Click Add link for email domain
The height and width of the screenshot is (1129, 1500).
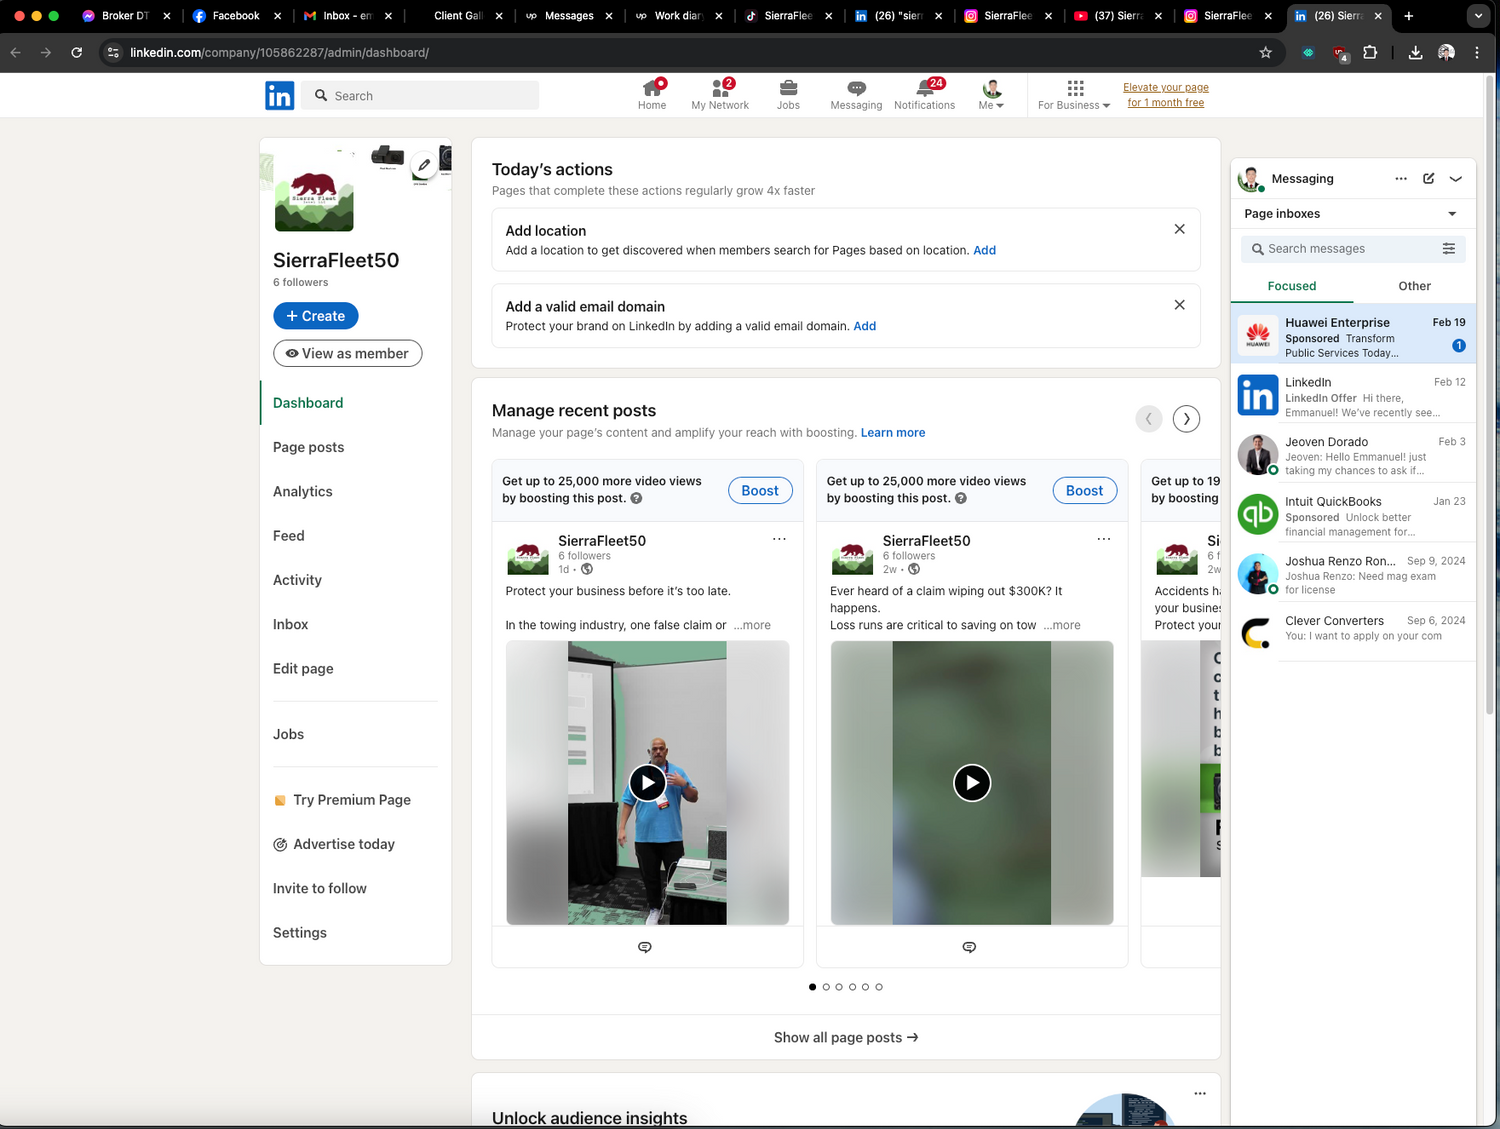(865, 326)
